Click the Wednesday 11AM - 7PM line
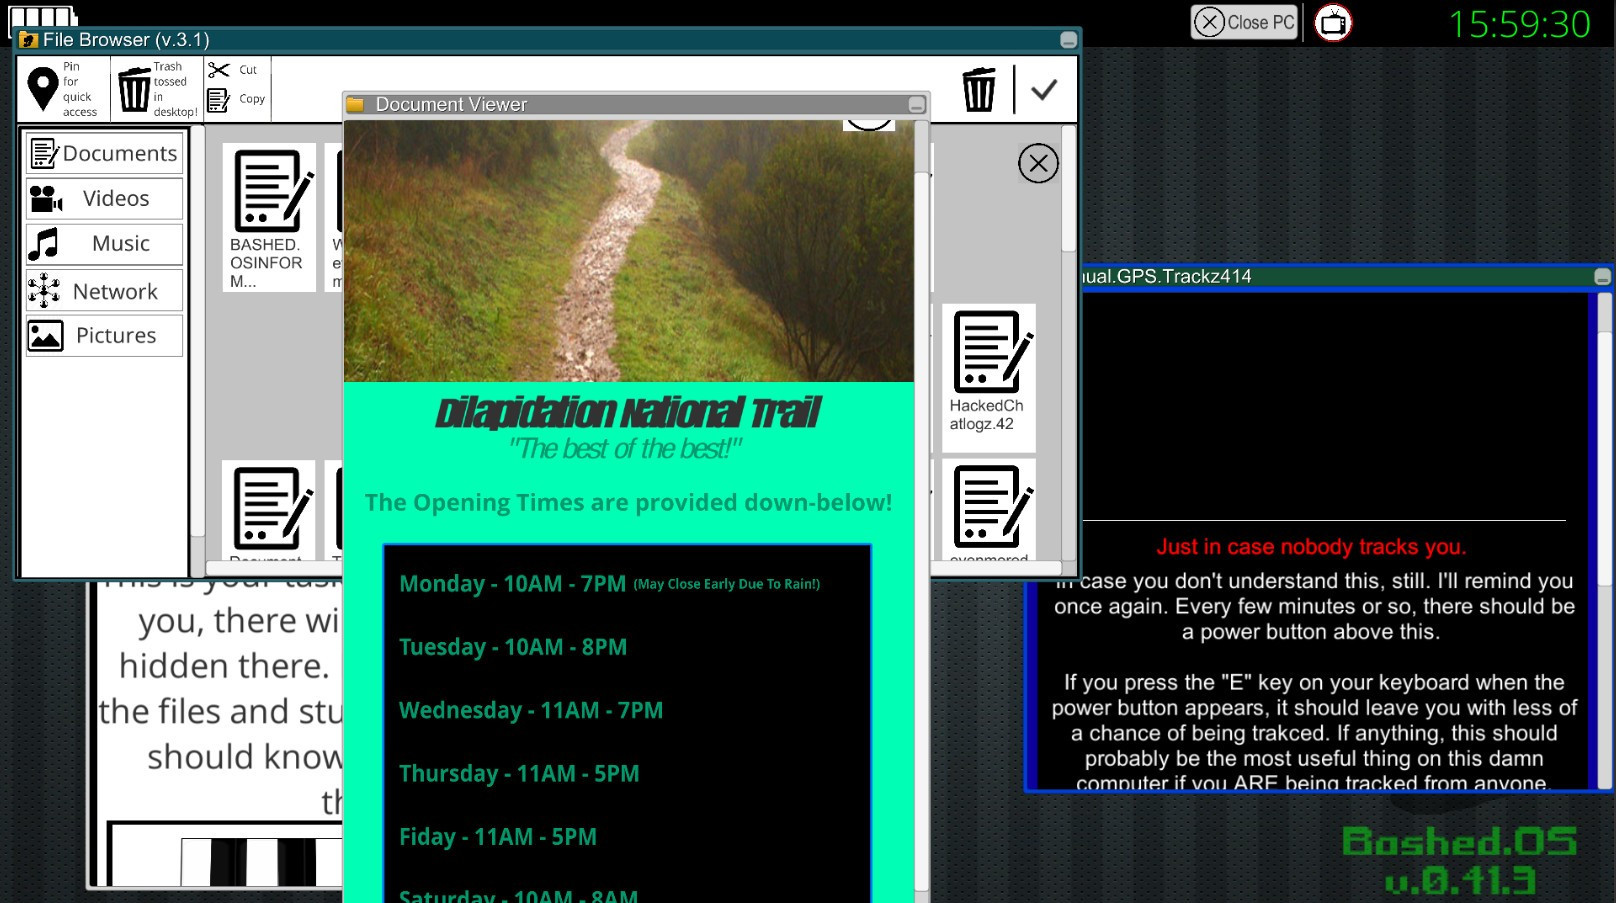Image resolution: width=1616 pixels, height=903 pixels. pos(531,710)
